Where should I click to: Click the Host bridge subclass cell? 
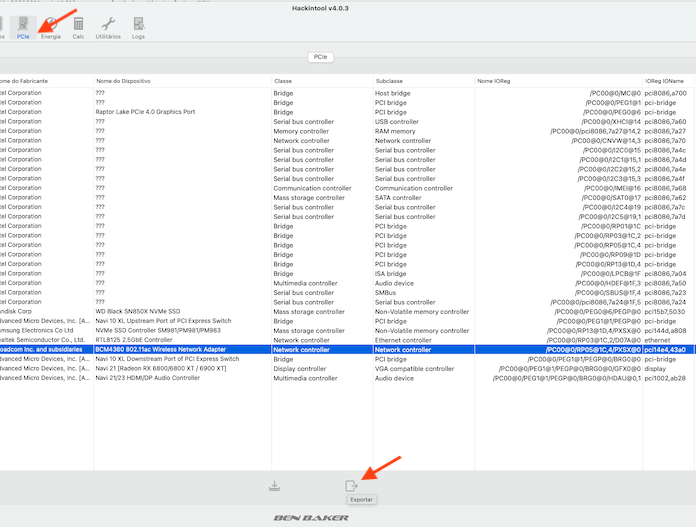pos(392,93)
